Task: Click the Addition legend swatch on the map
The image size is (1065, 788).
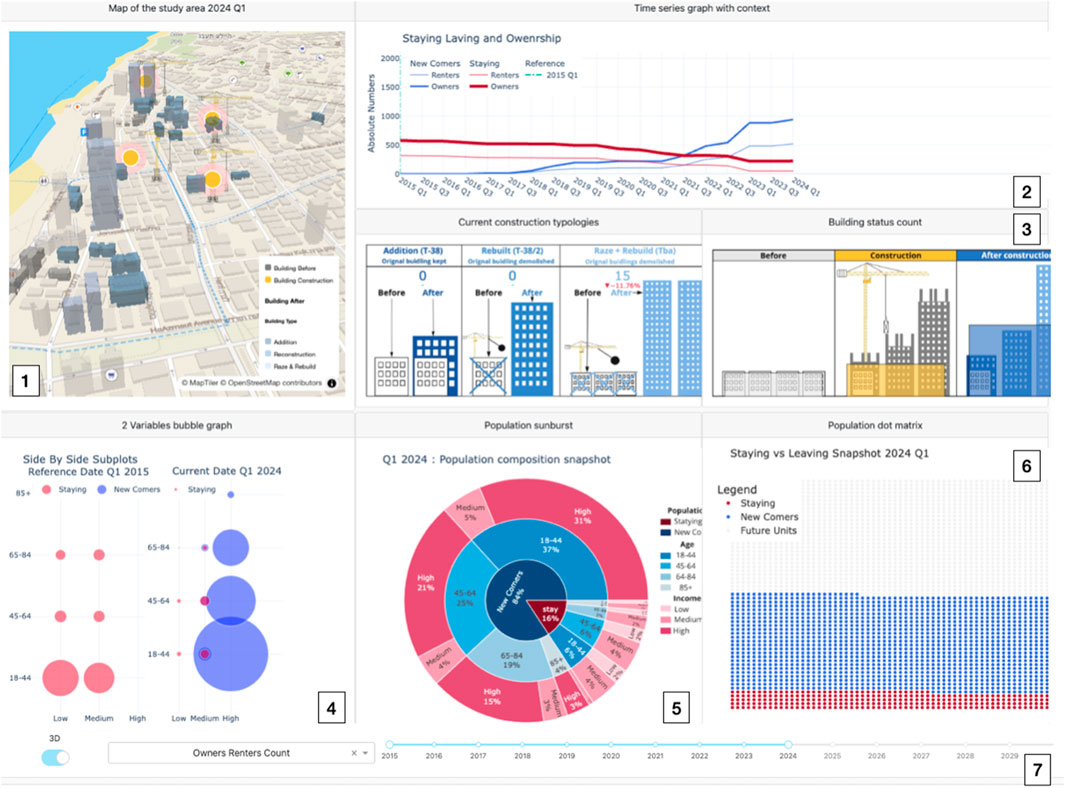Action: tap(268, 342)
